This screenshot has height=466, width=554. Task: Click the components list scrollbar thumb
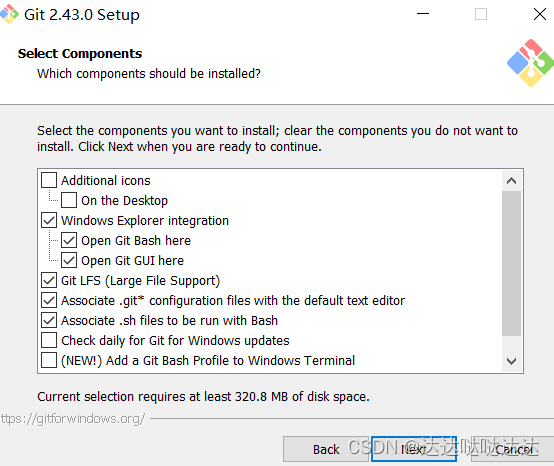tap(511, 263)
